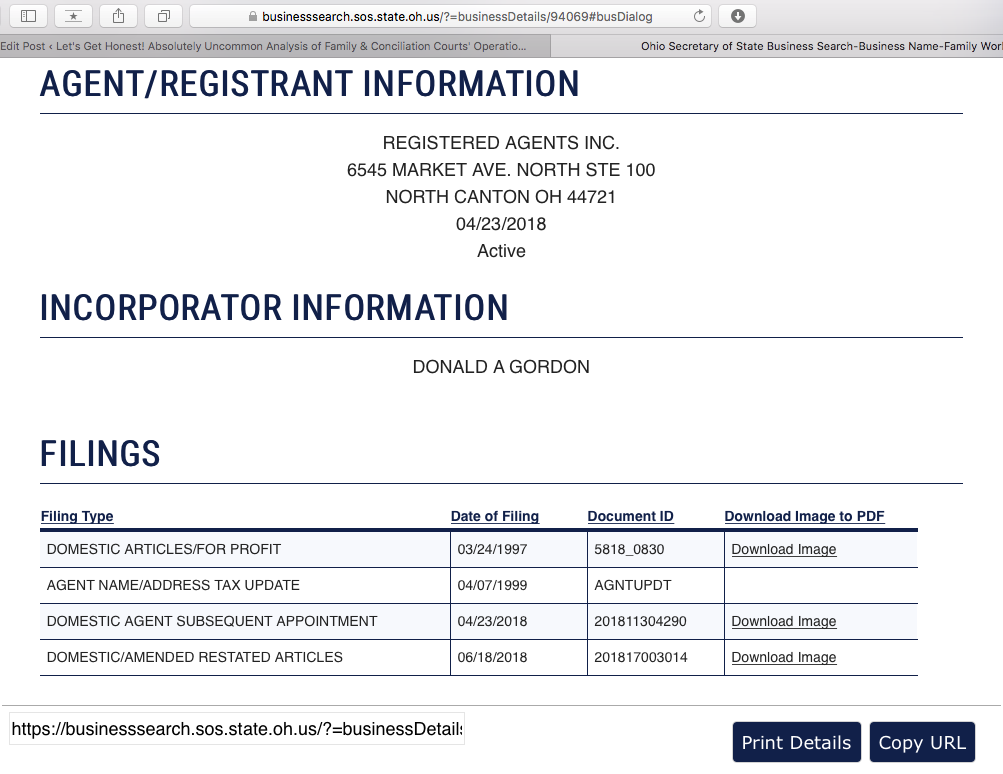Open the Top Sites star button
The height and width of the screenshot is (774, 1003).
point(73,16)
